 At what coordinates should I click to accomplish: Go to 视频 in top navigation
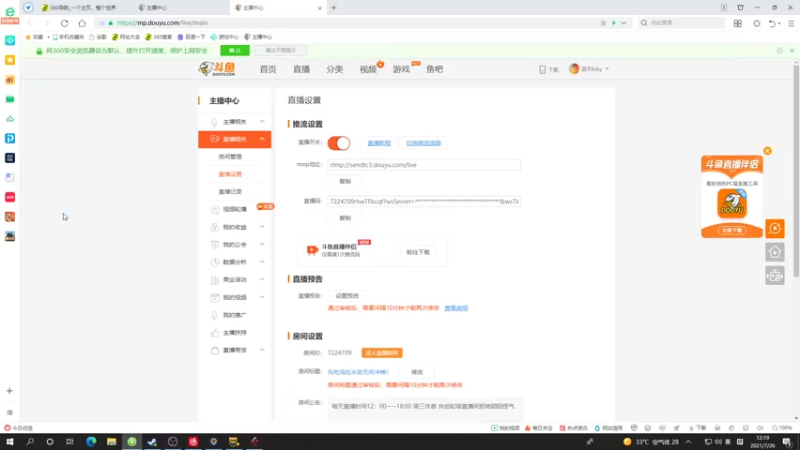click(x=368, y=69)
